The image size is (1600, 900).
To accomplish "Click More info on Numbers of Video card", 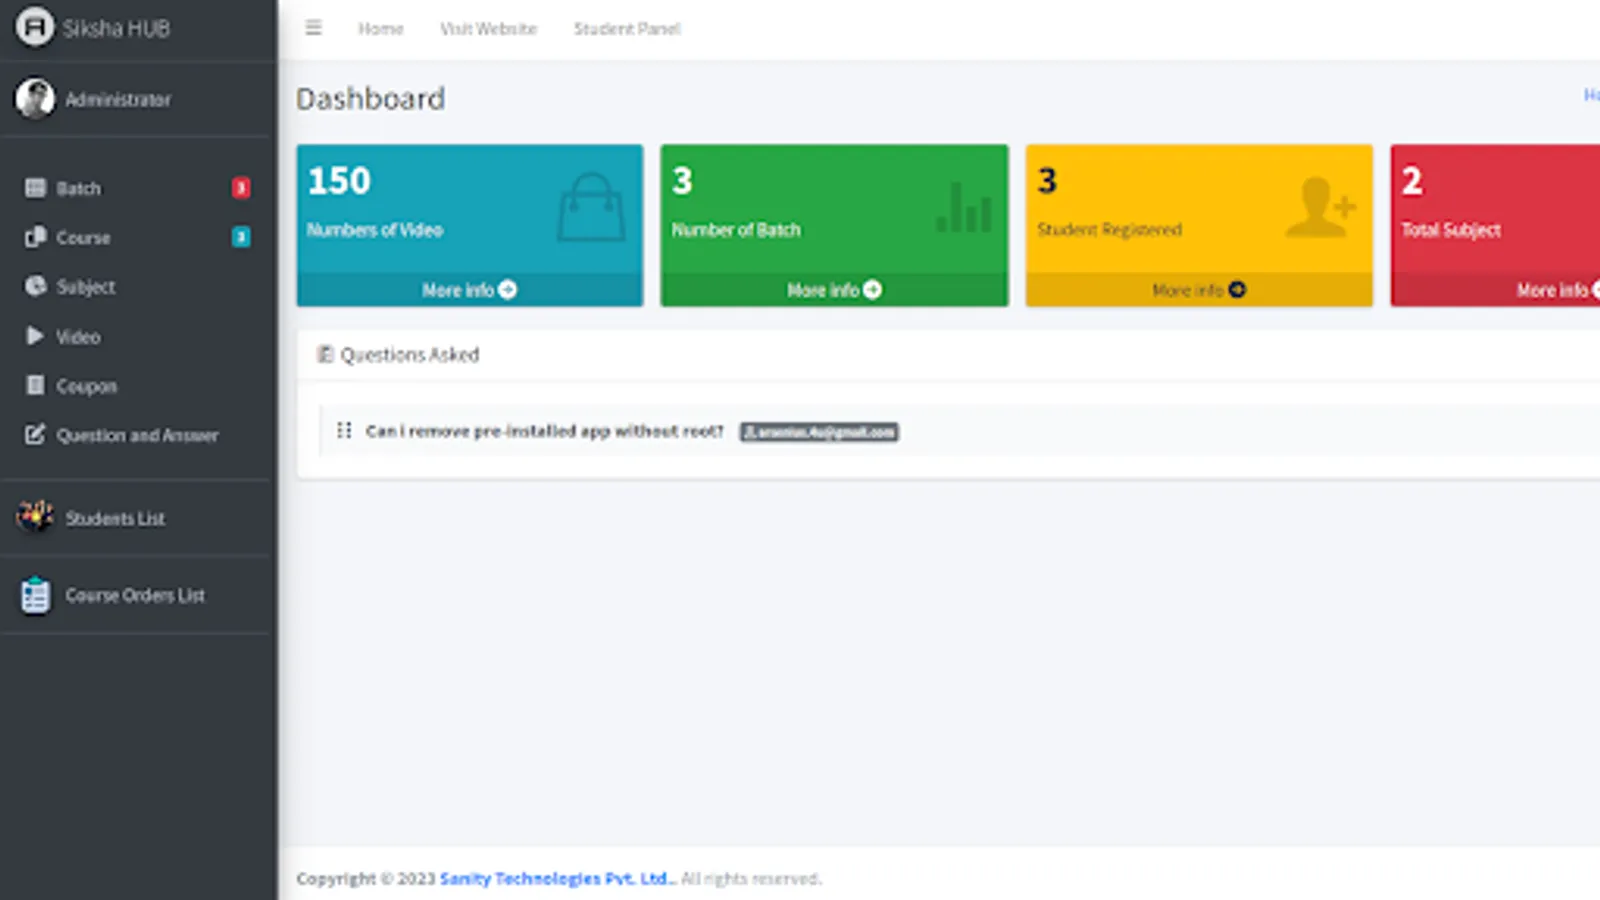I will 469,290.
